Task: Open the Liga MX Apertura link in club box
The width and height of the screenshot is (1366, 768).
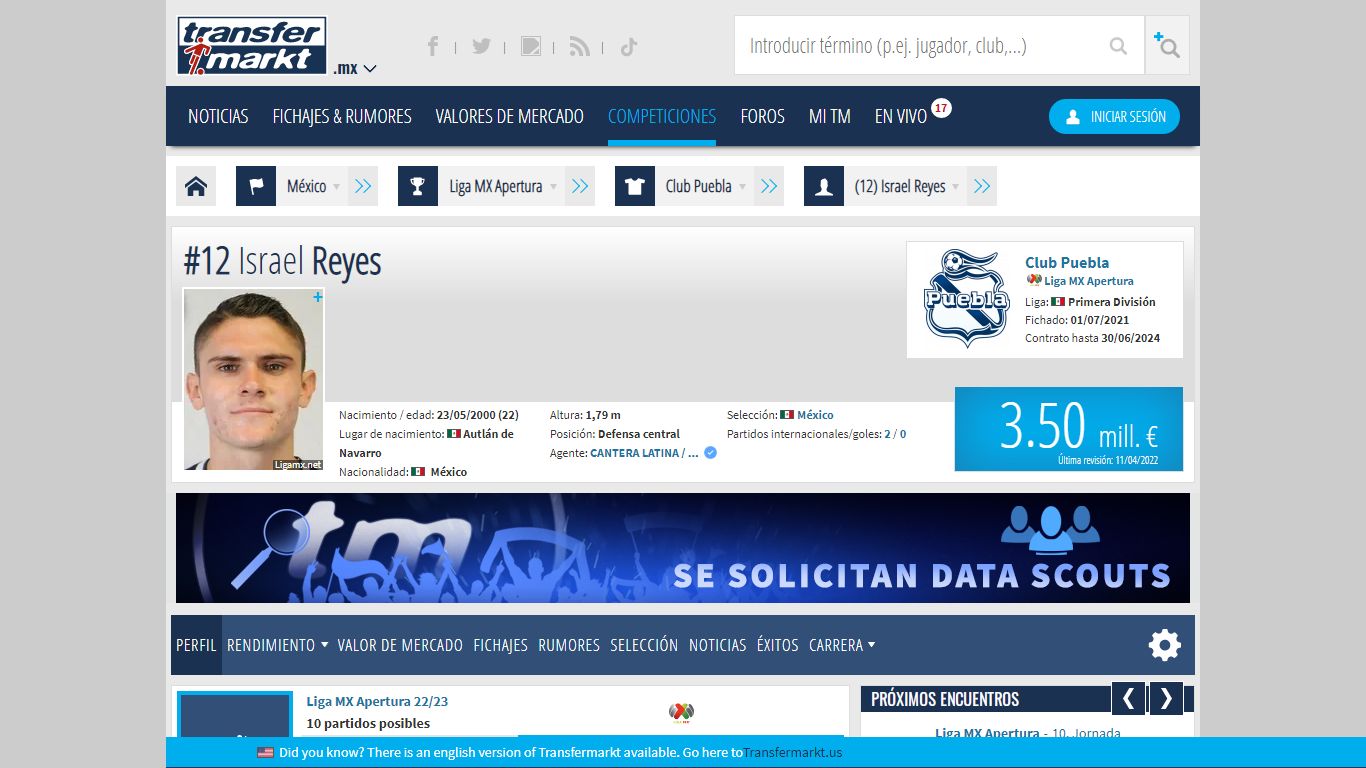Action: click(1089, 281)
